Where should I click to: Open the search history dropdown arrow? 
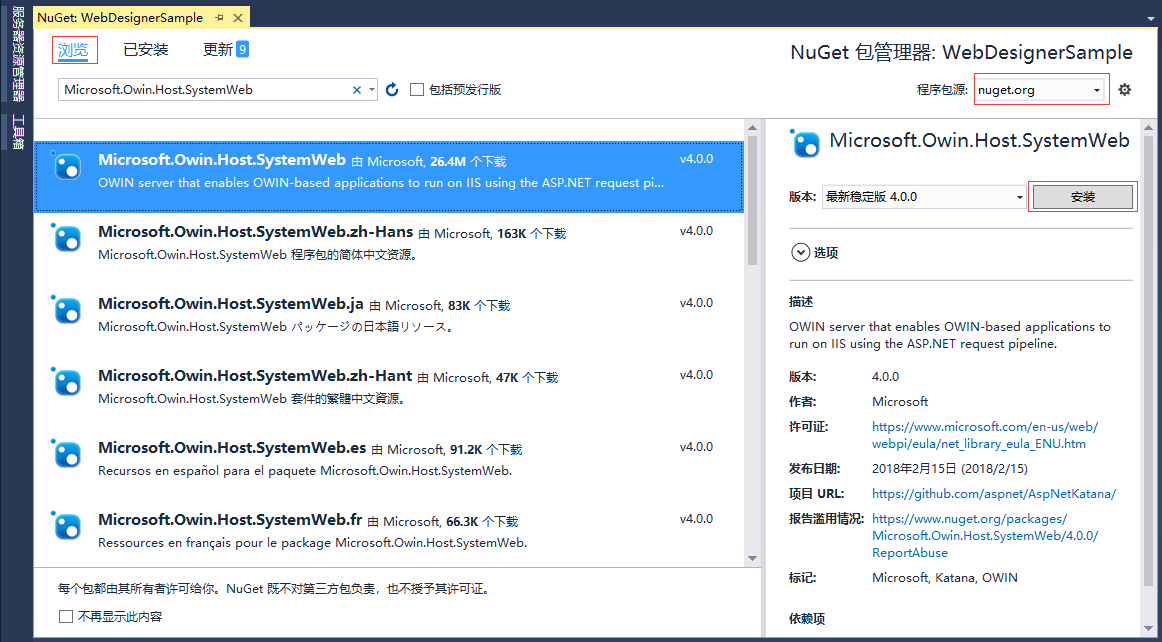click(x=371, y=90)
